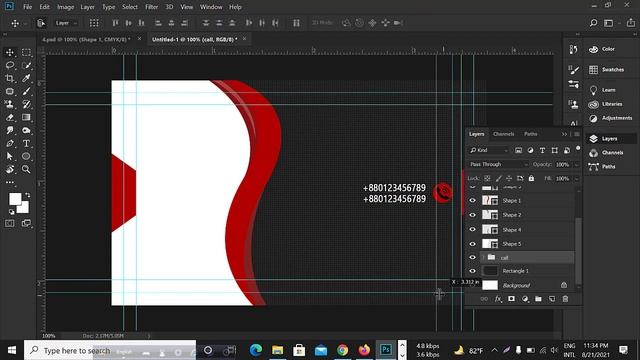Select the Horizontal Type tool
This screenshot has width=640, height=360.
pos(26,143)
